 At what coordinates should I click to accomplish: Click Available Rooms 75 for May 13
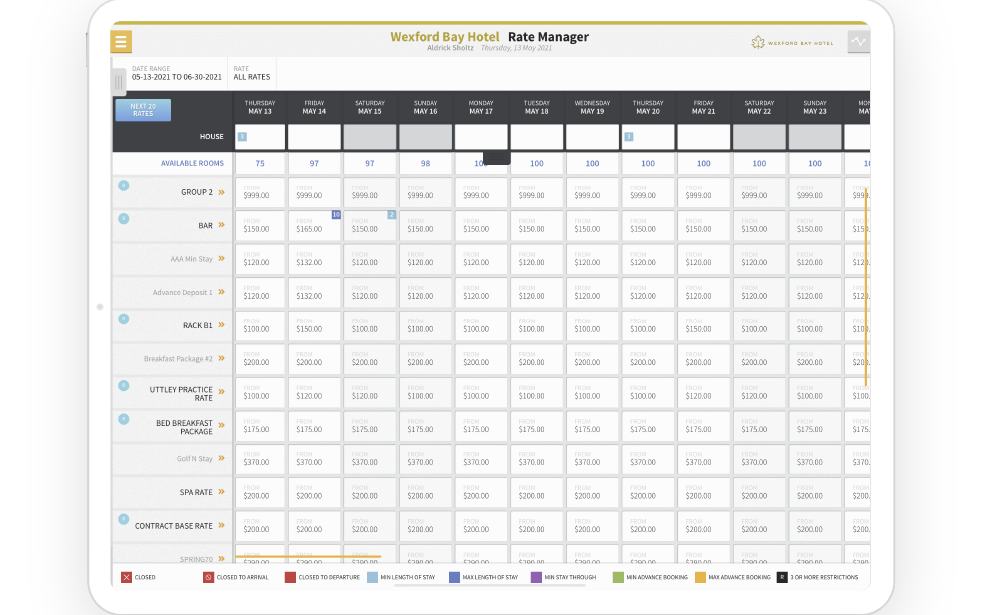click(x=260, y=164)
